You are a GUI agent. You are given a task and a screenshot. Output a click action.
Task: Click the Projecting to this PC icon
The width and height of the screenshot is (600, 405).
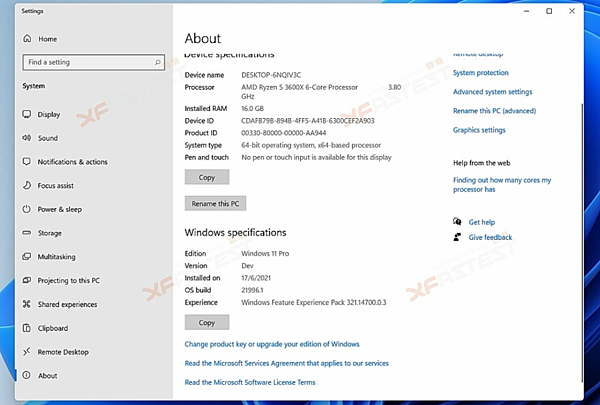click(27, 280)
